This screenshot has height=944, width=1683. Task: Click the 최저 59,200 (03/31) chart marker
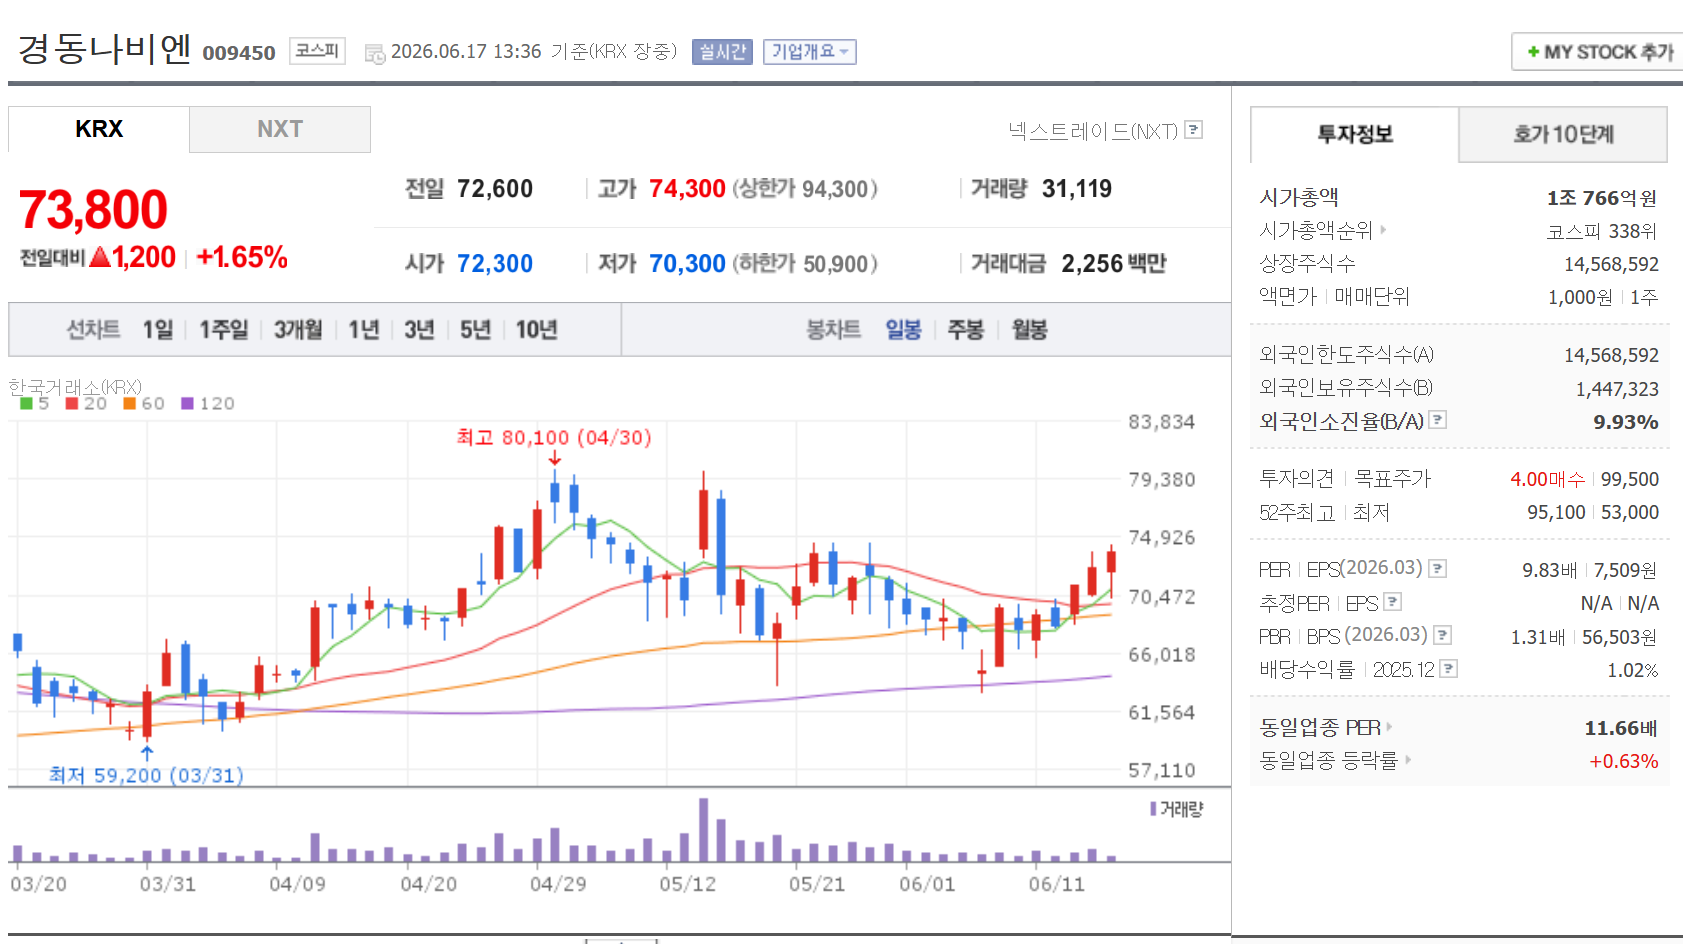146,775
